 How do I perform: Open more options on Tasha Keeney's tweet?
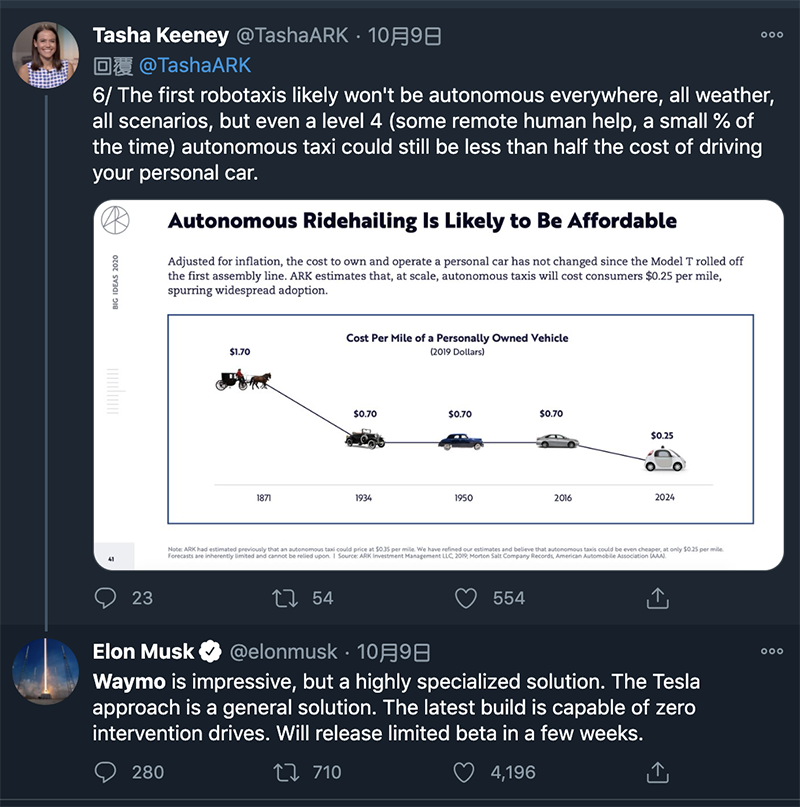point(772,35)
